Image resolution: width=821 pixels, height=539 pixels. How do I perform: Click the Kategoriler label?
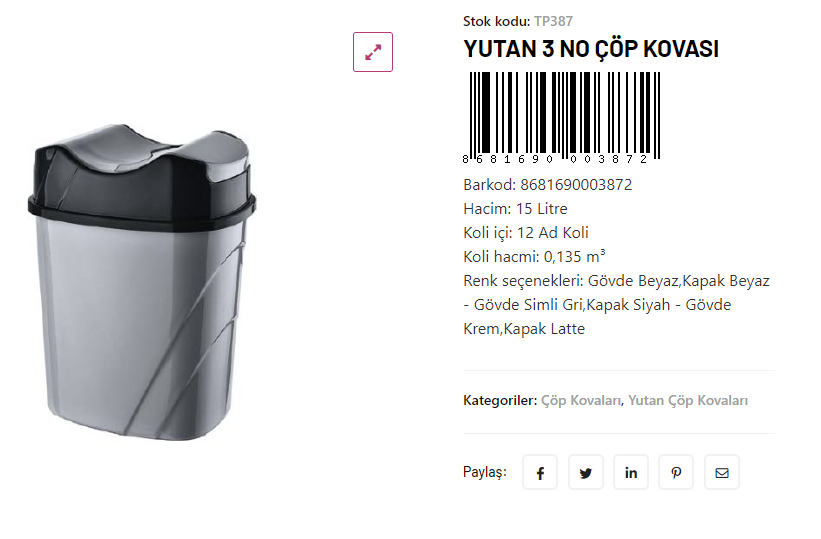tap(500, 401)
